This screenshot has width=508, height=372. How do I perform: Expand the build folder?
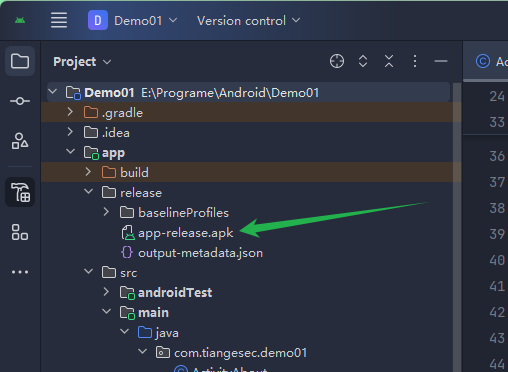click(x=88, y=172)
